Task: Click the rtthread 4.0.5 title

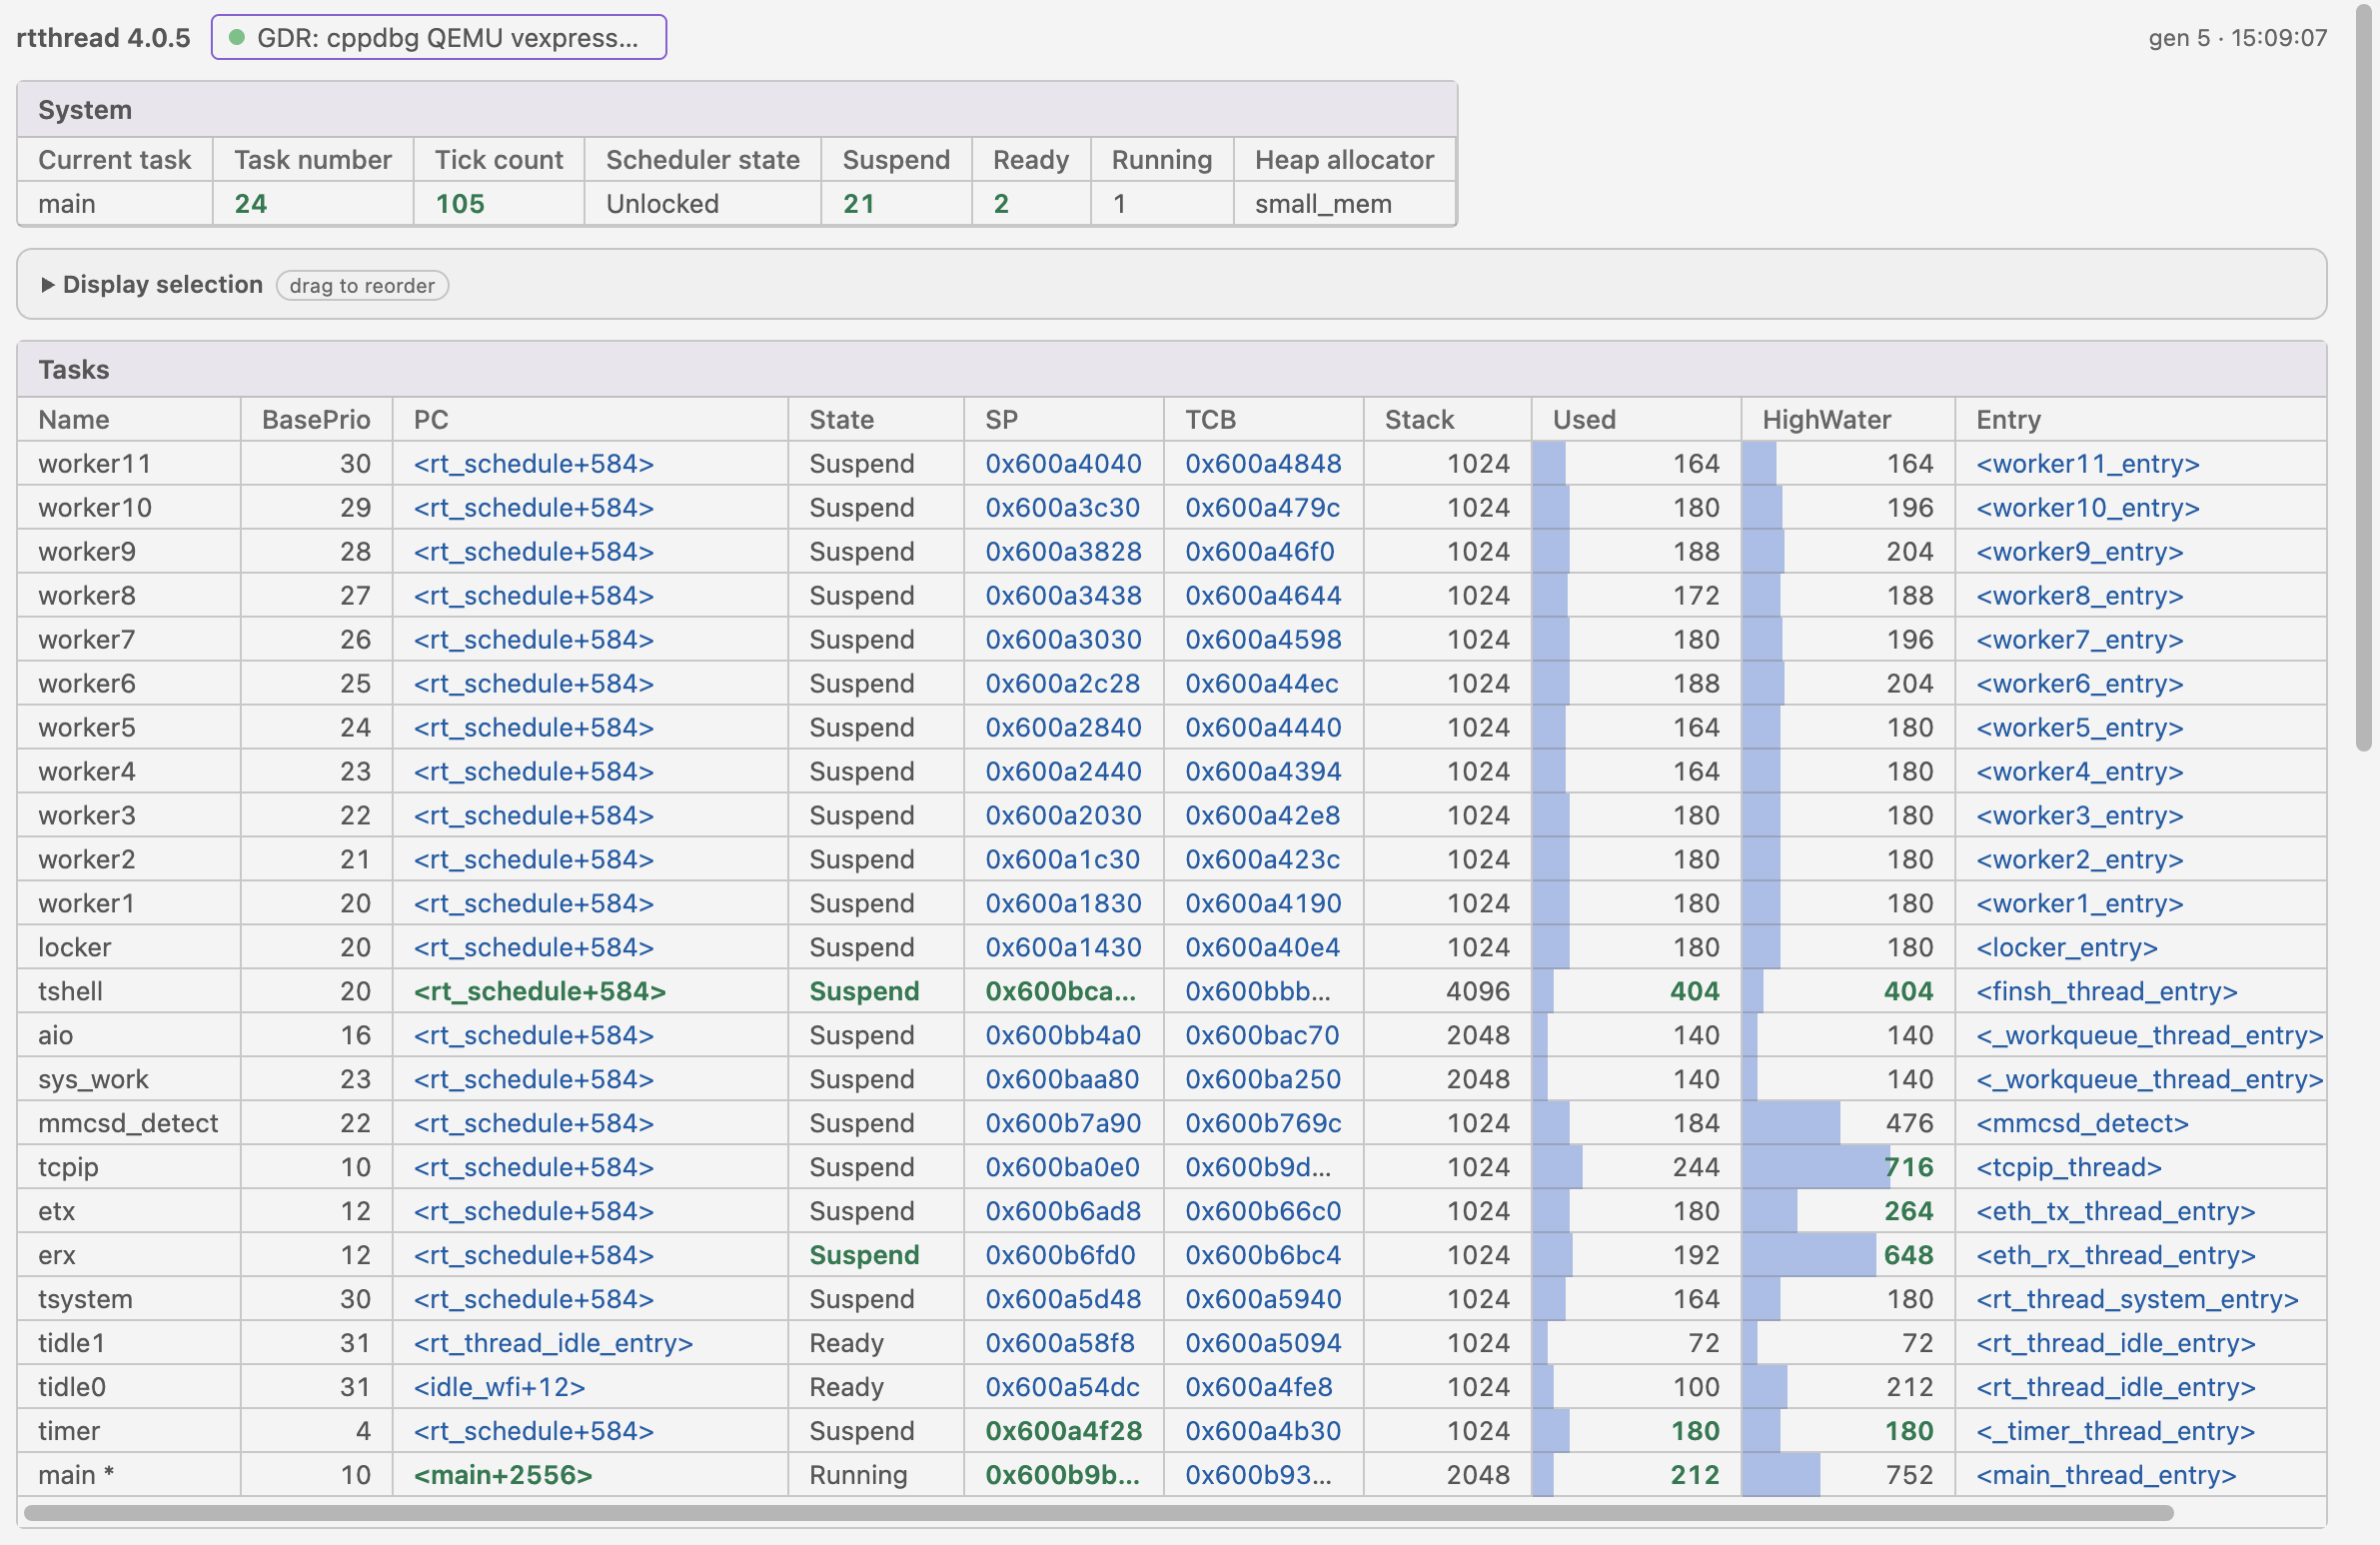Action: 103,38
